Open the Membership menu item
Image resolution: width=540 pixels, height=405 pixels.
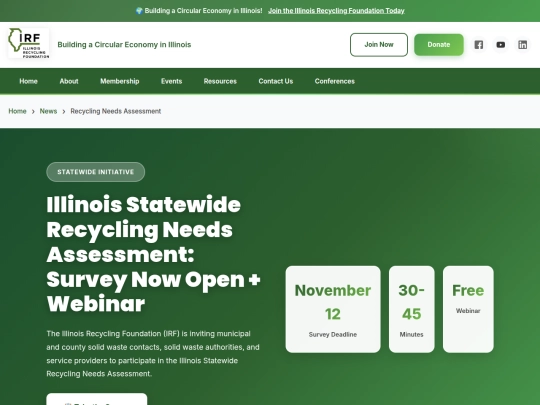pyautogui.click(x=120, y=81)
